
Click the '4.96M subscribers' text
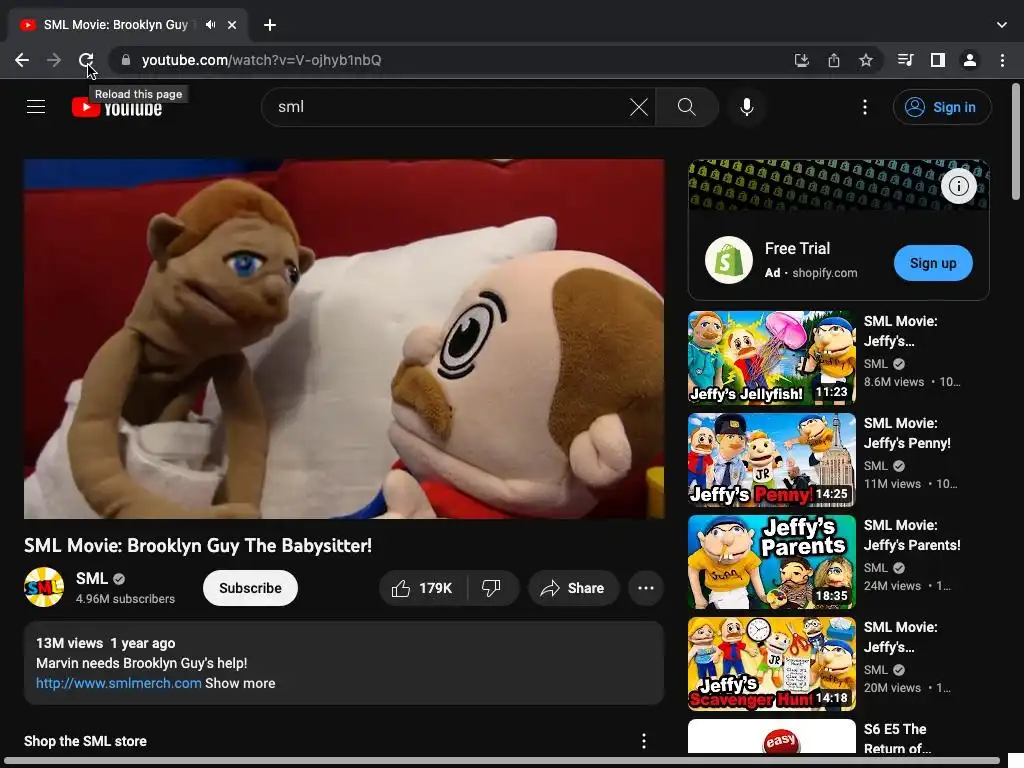point(125,599)
